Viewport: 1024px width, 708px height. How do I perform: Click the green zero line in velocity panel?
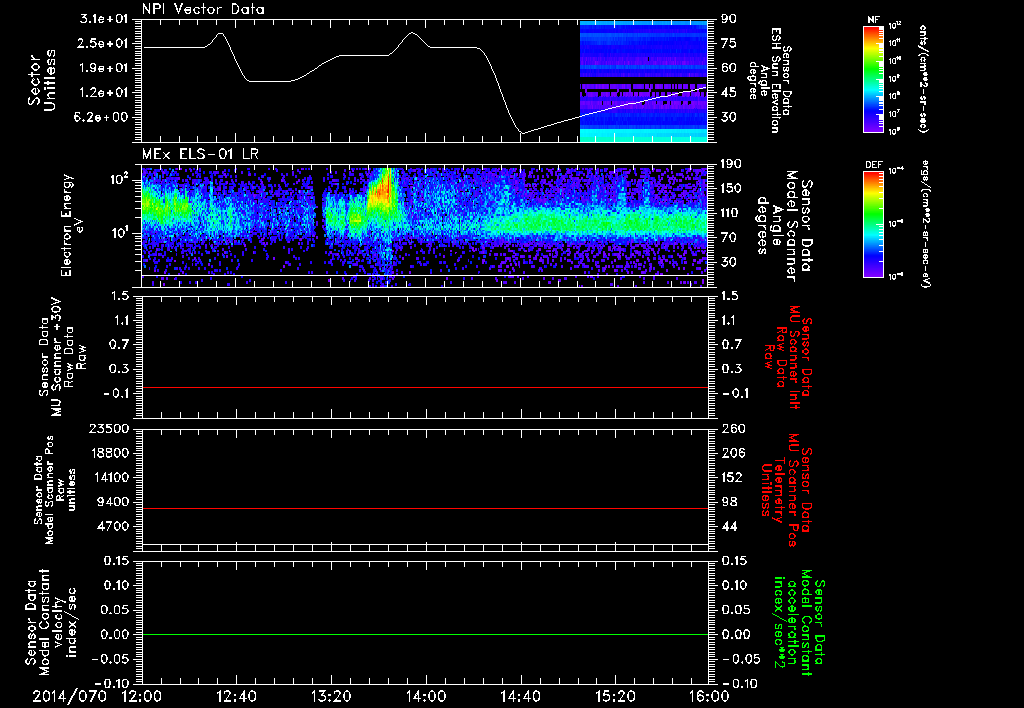pyautogui.click(x=425, y=634)
